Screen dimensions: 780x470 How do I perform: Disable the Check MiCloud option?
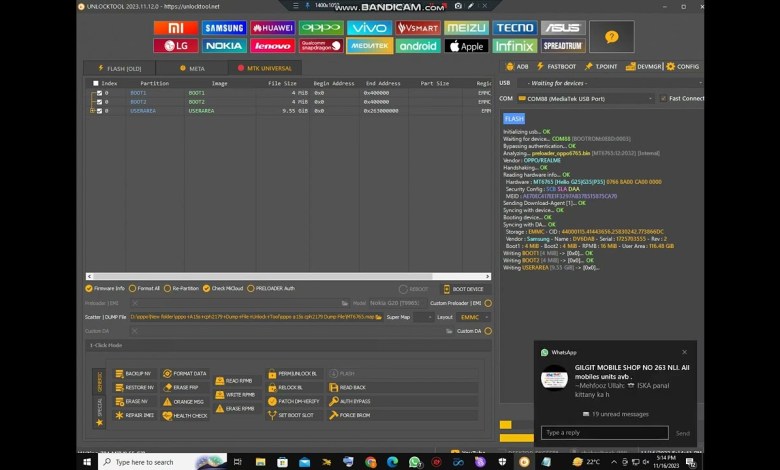click(x=205, y=288)
